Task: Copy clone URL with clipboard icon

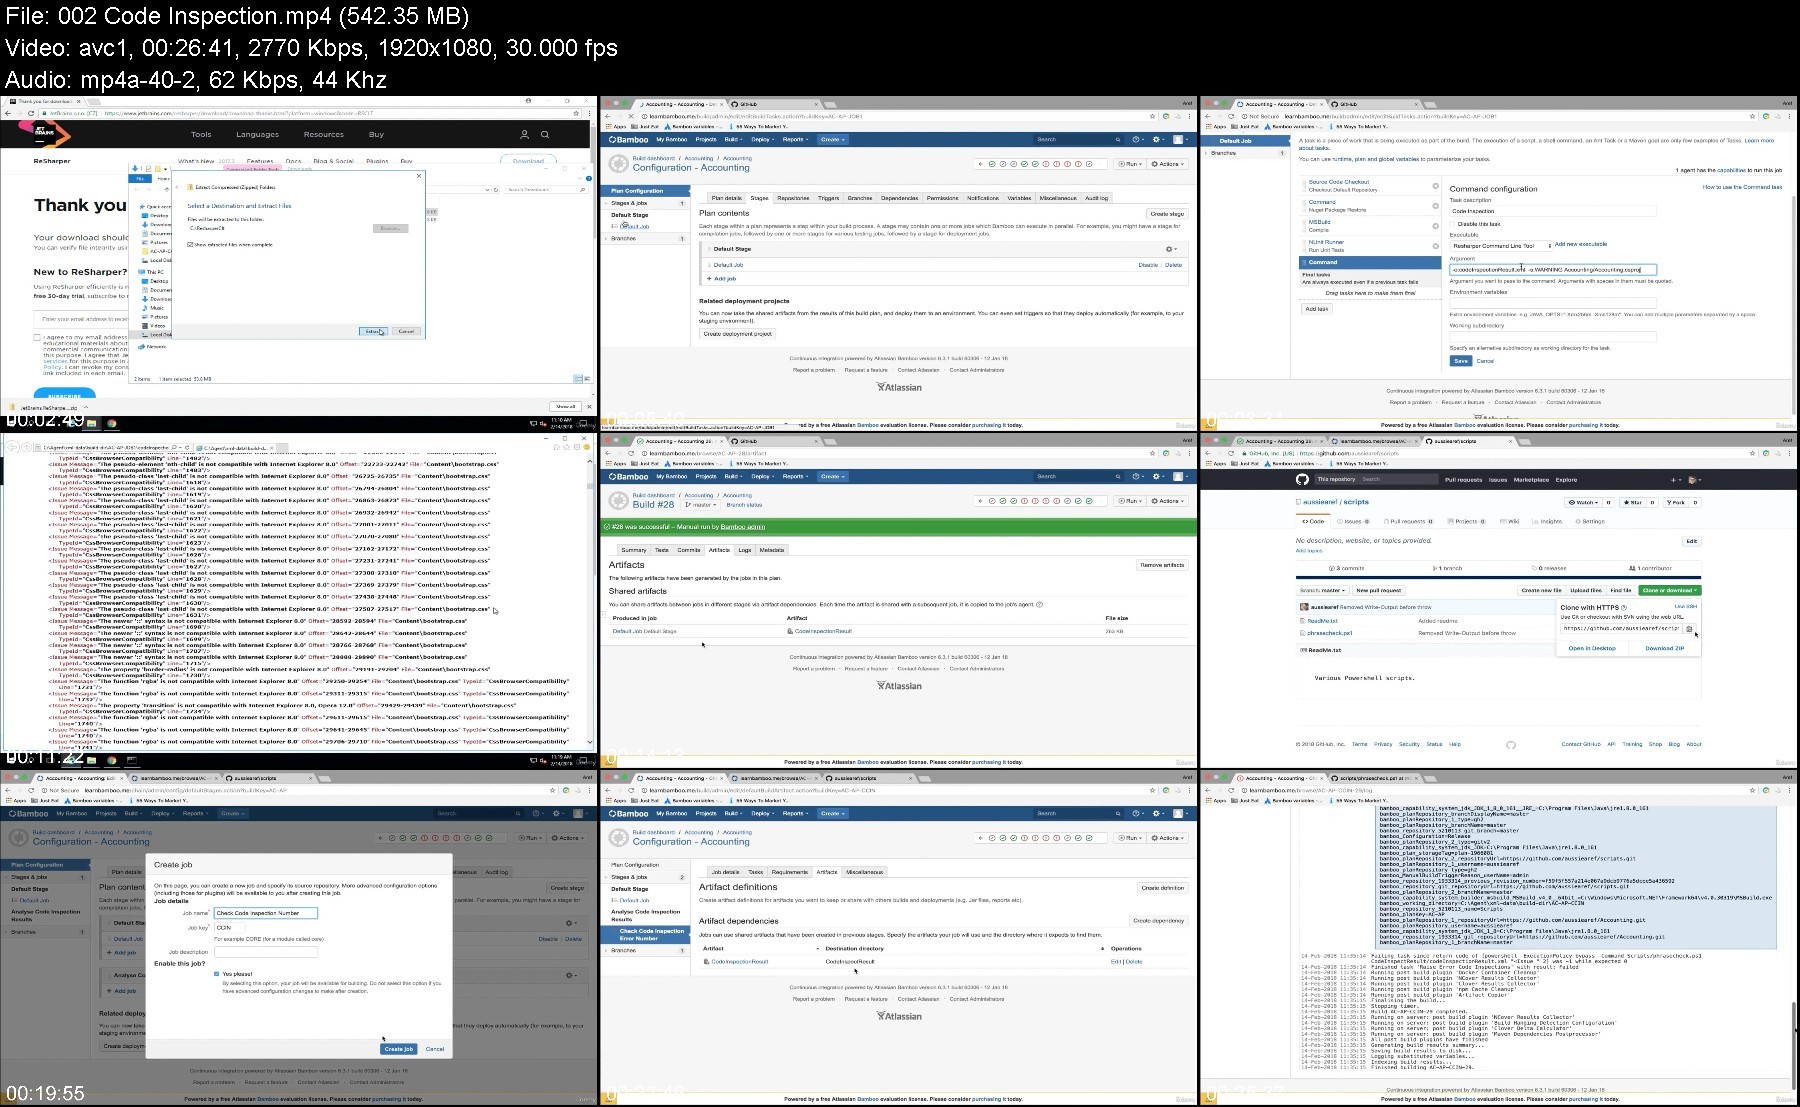Action: (1689, 628)
